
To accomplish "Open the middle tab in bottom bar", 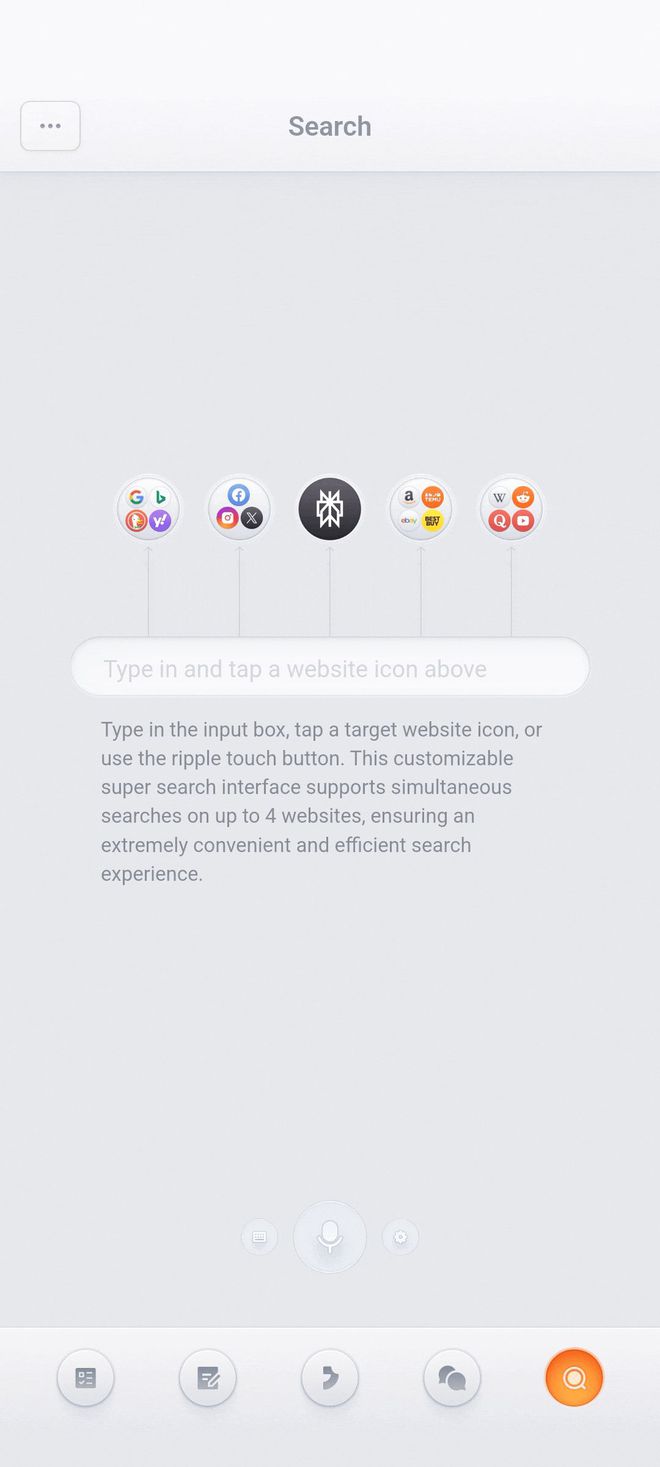I will [x=330, y=1378].
